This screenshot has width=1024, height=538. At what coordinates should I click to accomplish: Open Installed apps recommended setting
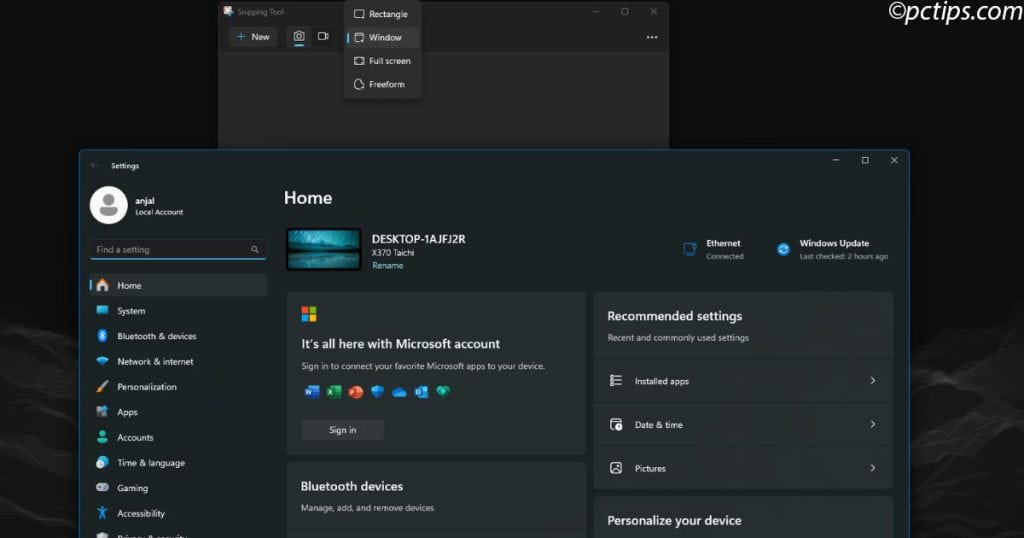click(743, 381)
